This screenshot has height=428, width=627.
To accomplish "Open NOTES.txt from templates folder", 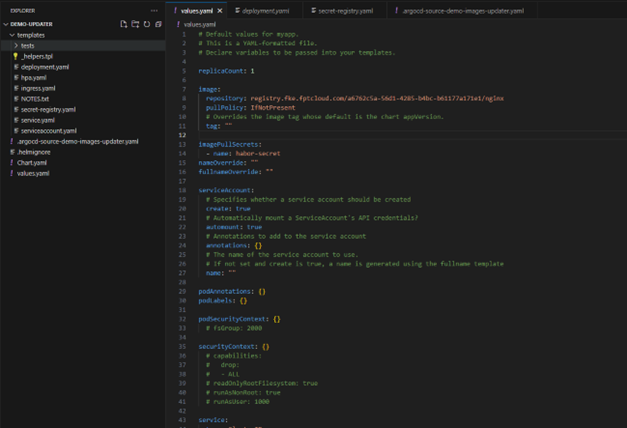I will [35, 99].
